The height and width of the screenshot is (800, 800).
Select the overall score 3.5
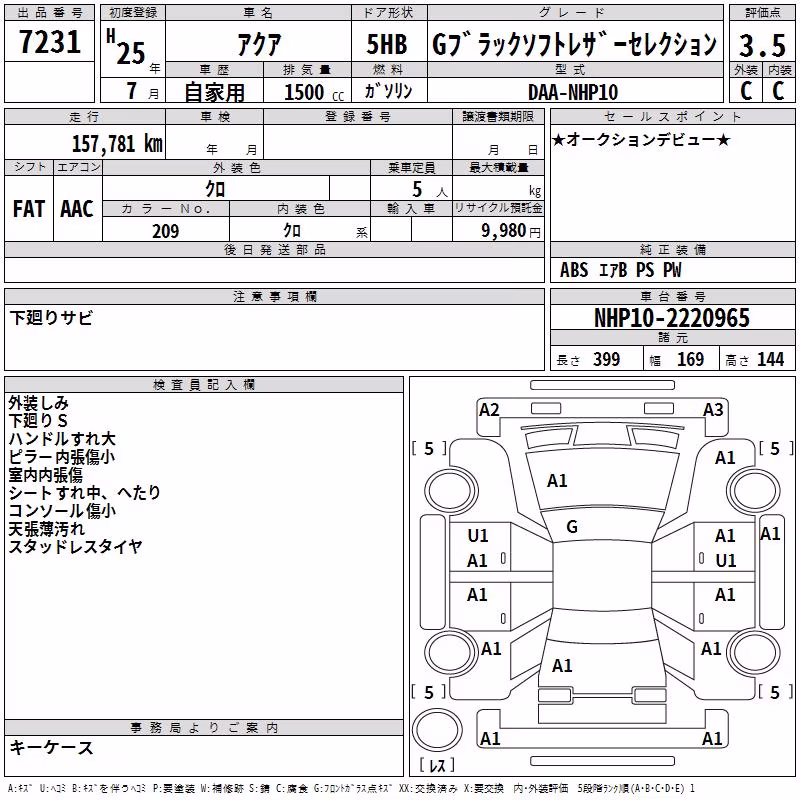762,46
